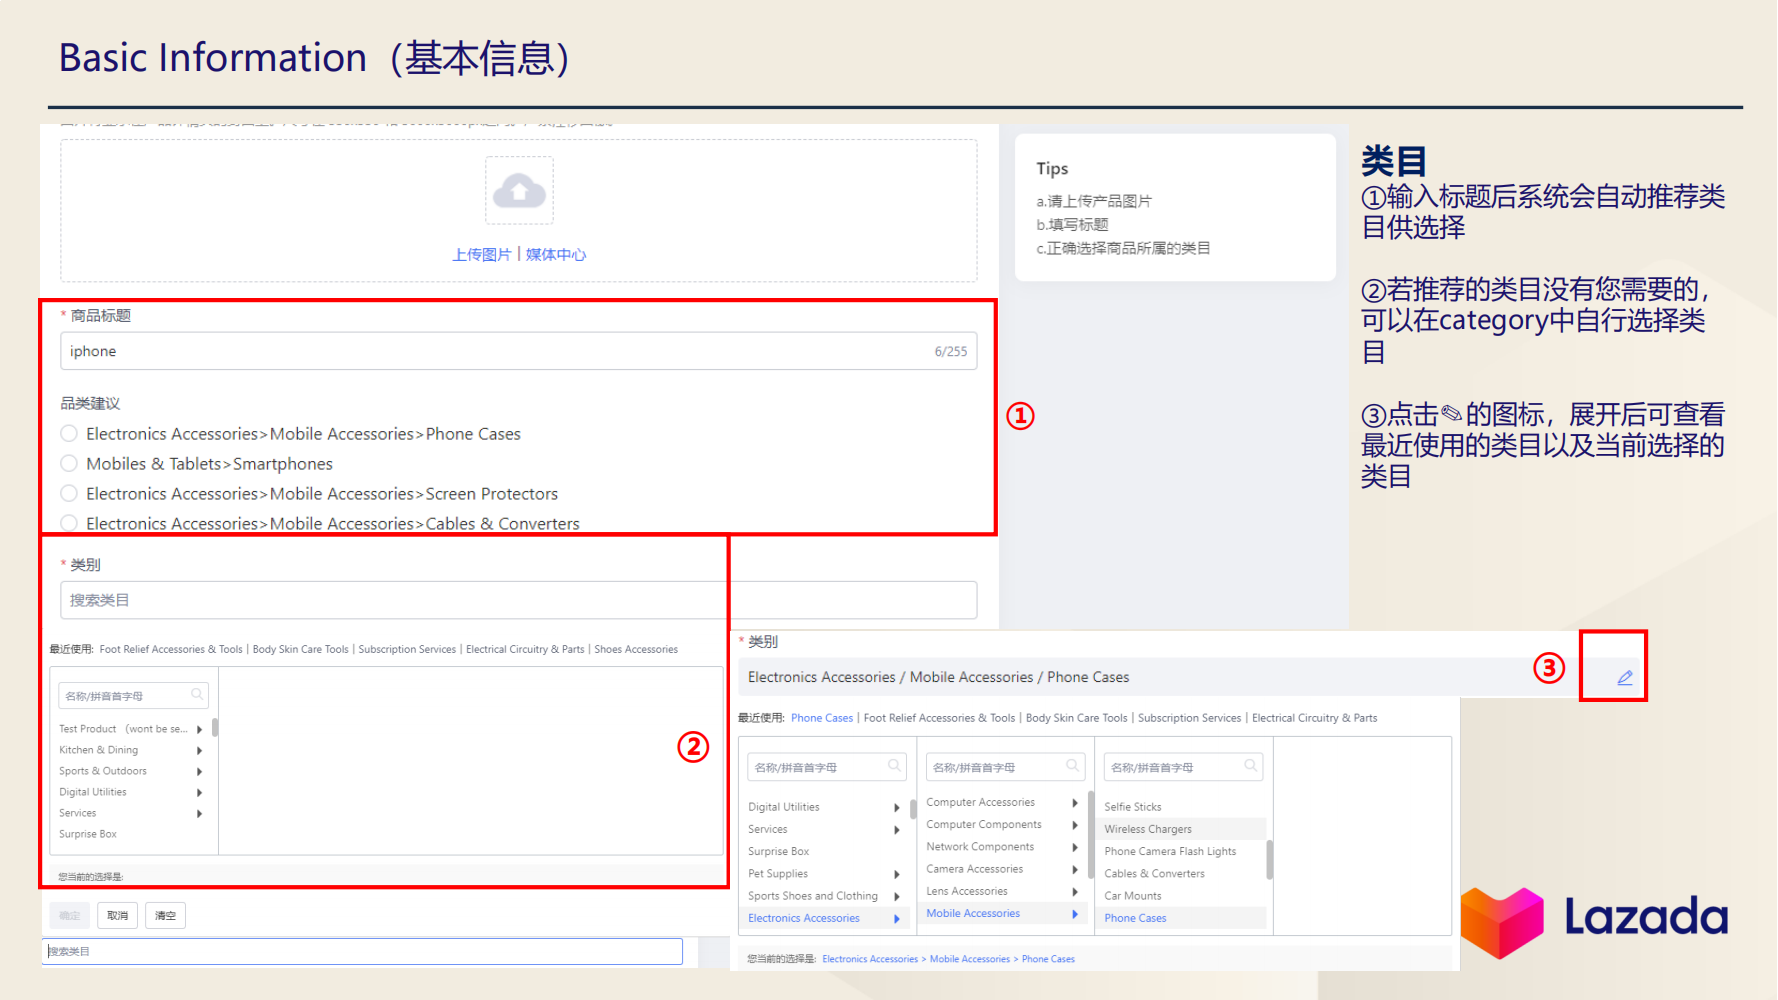
Task: Click the search icon in the Selfie Sticks column
Action: 1248,766
